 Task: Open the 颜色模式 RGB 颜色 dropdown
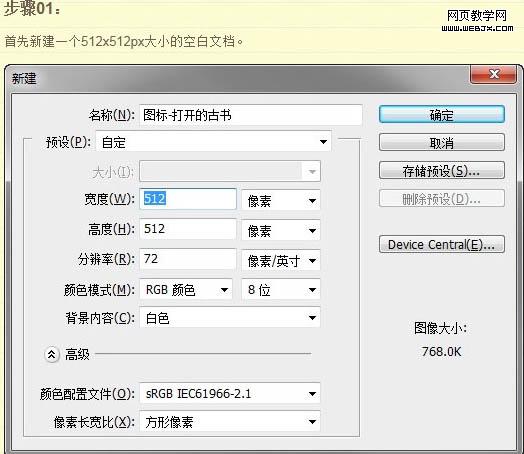tap(186, 289)
